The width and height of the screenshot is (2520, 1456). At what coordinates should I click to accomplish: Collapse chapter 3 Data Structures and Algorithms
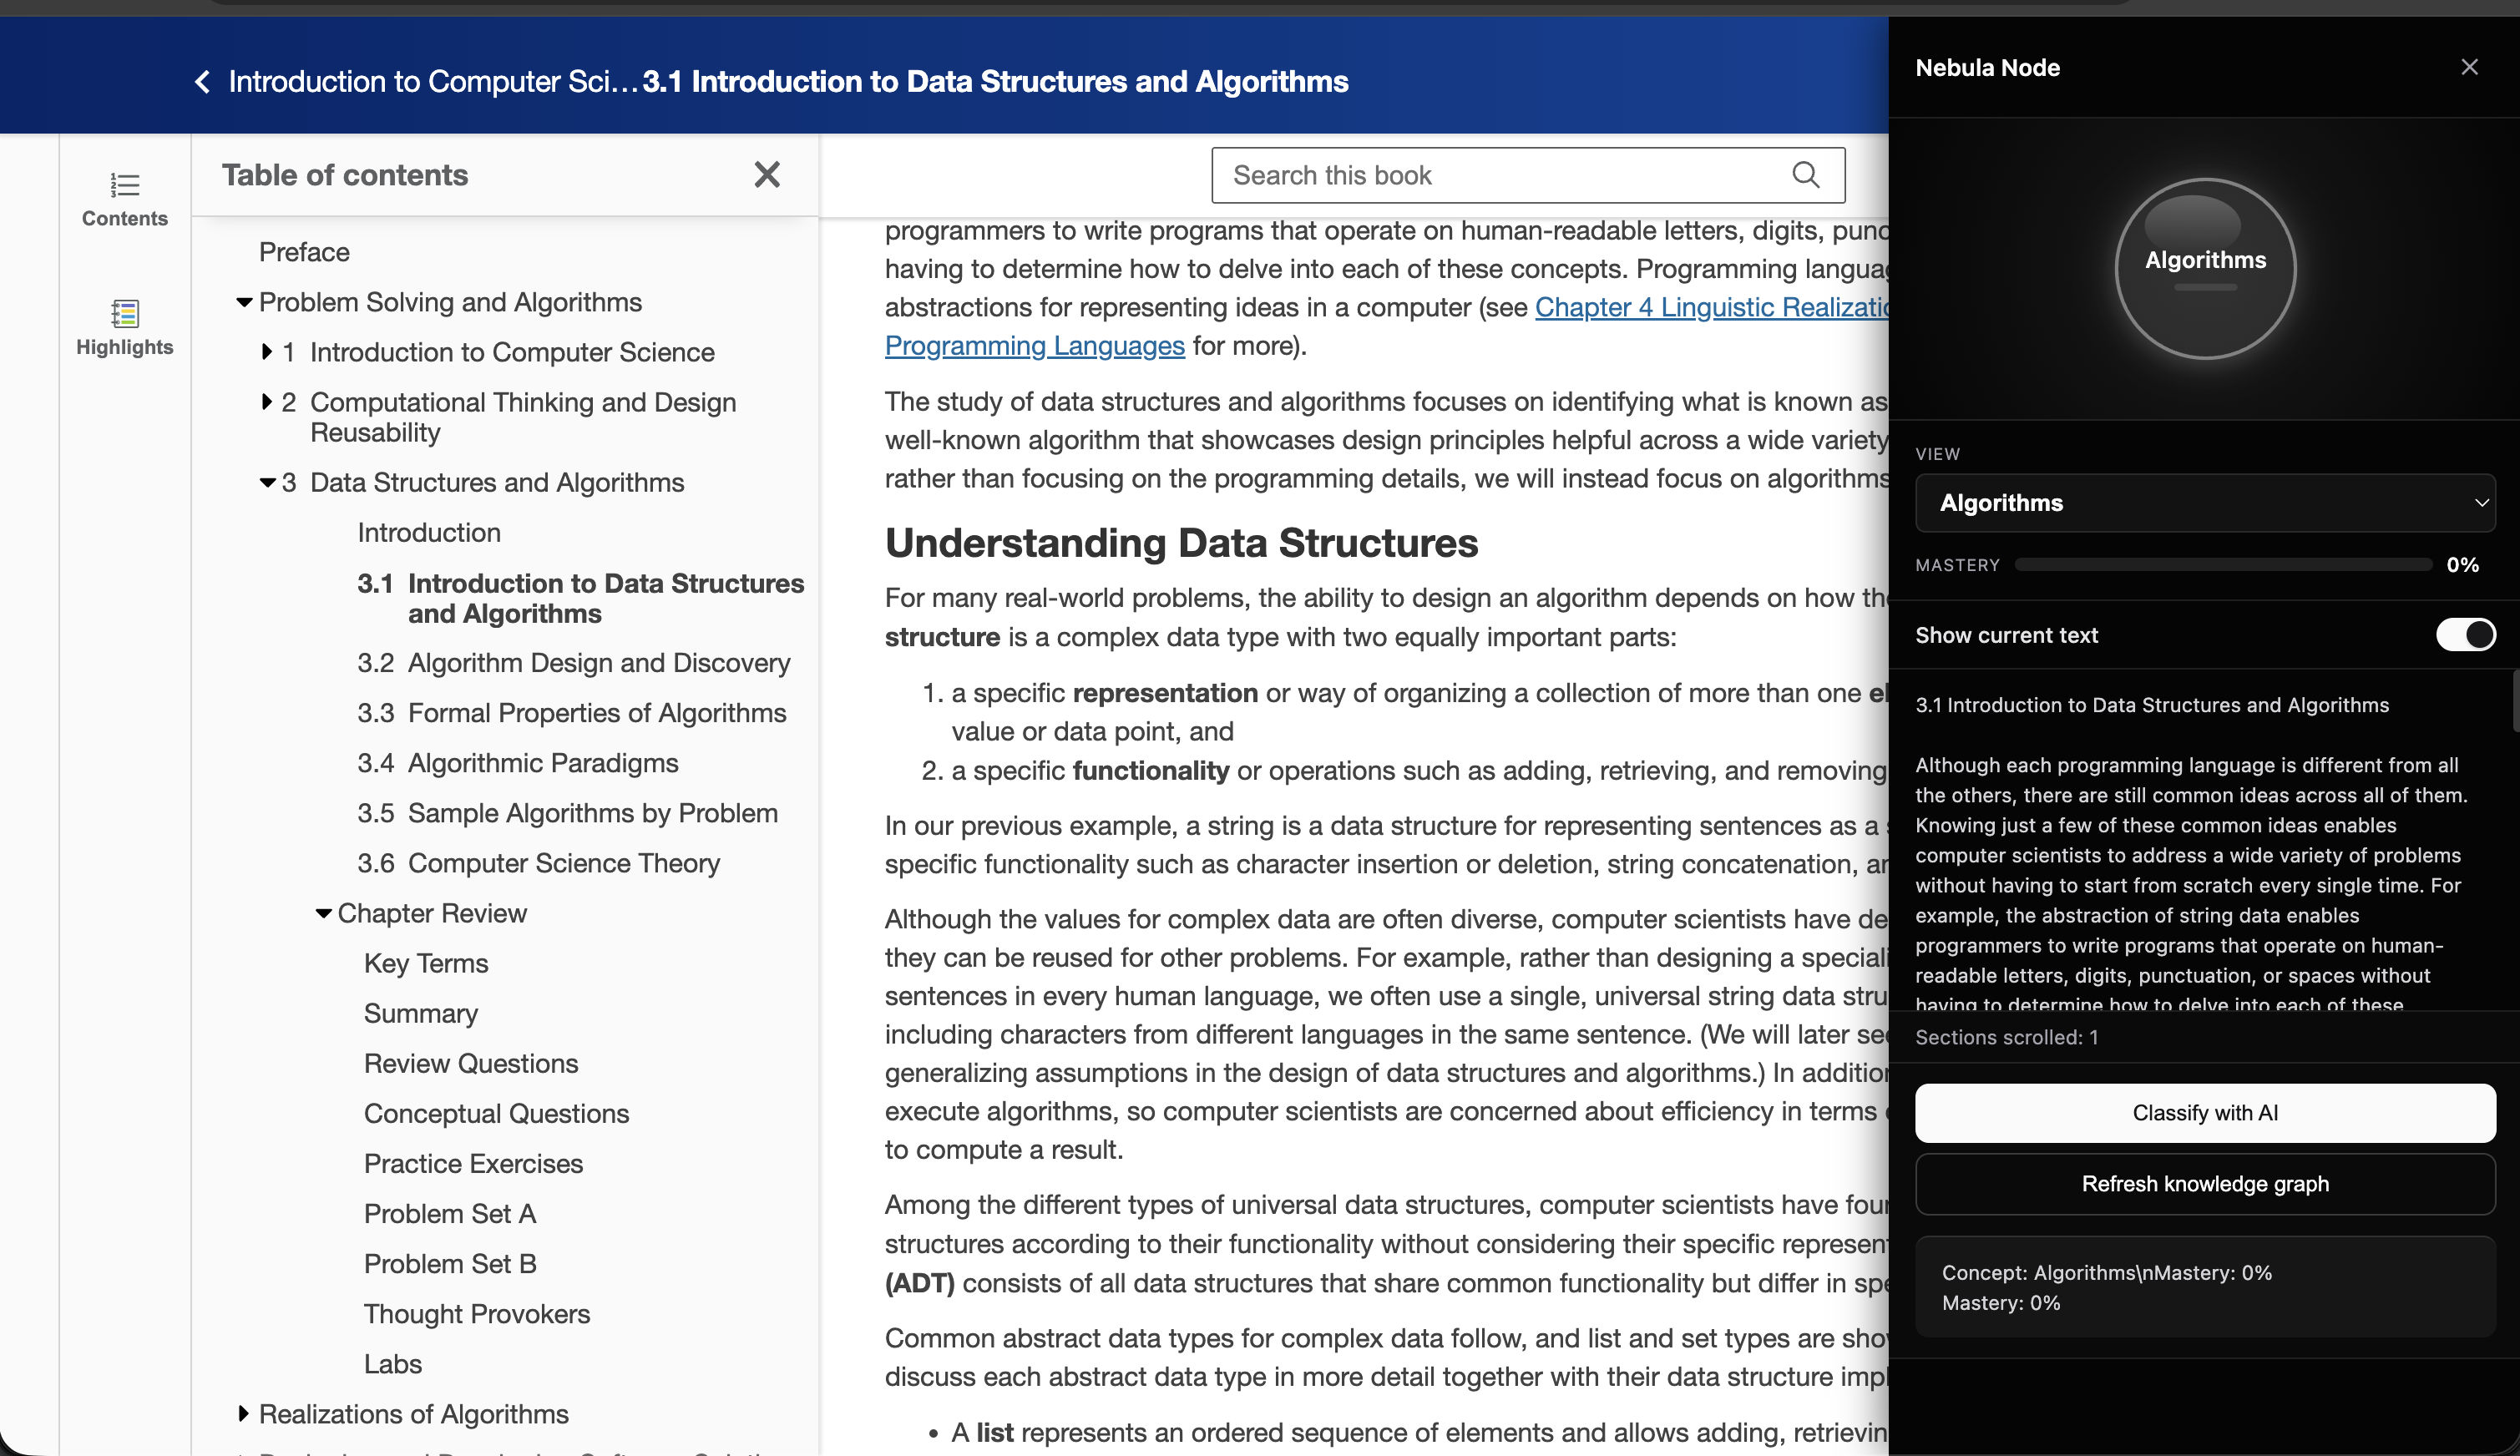click(x=267, y=482)
